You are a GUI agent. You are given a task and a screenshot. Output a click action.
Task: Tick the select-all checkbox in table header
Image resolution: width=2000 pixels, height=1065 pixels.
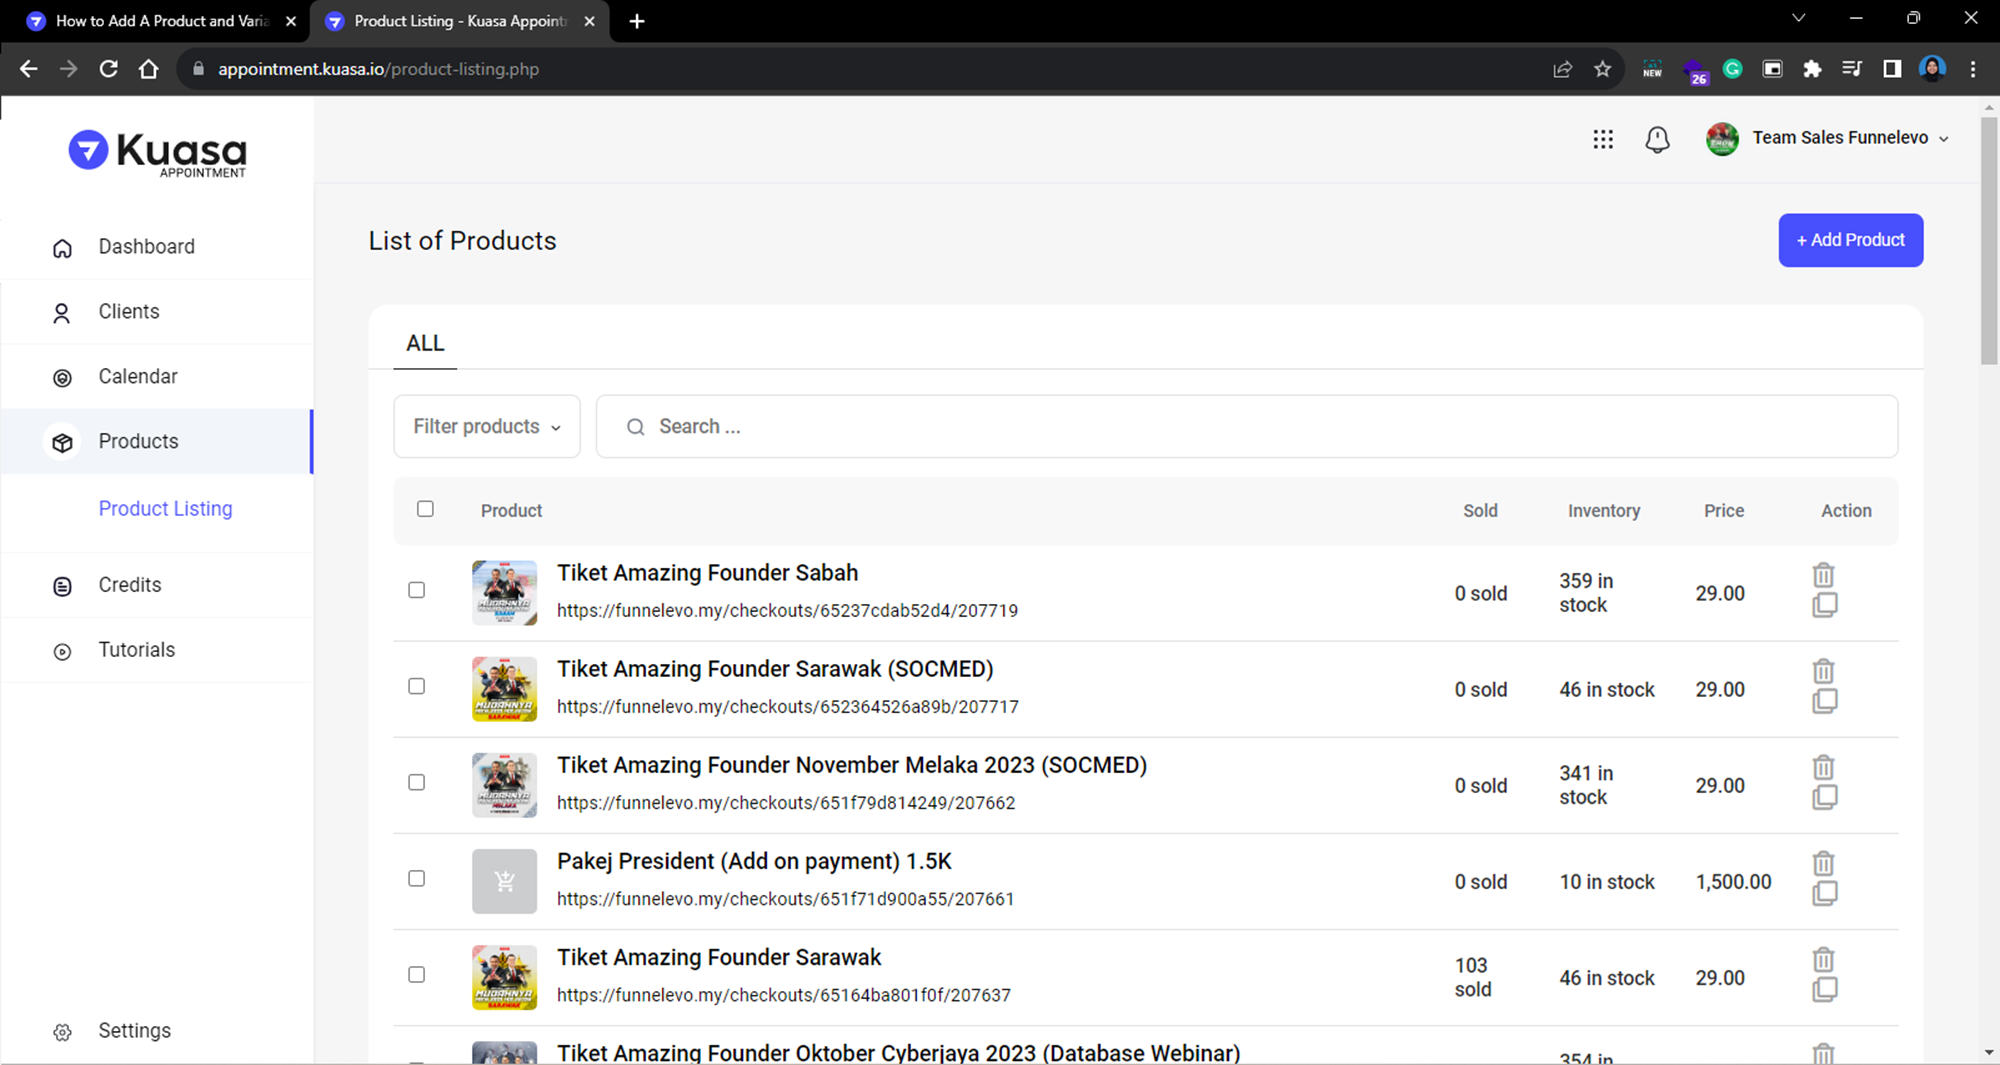[425, 509]
